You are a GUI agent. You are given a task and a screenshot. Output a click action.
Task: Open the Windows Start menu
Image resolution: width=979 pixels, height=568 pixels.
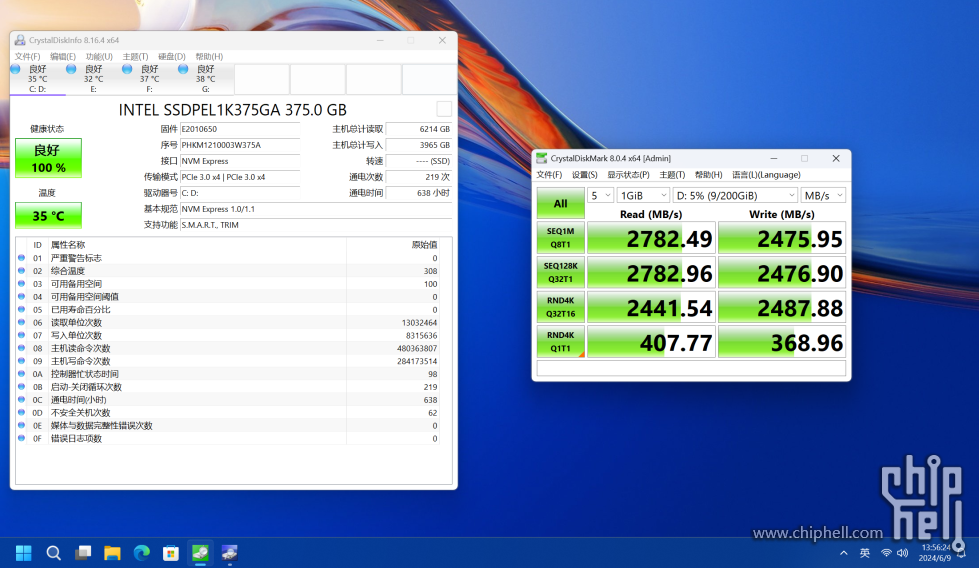click(23, 553)
